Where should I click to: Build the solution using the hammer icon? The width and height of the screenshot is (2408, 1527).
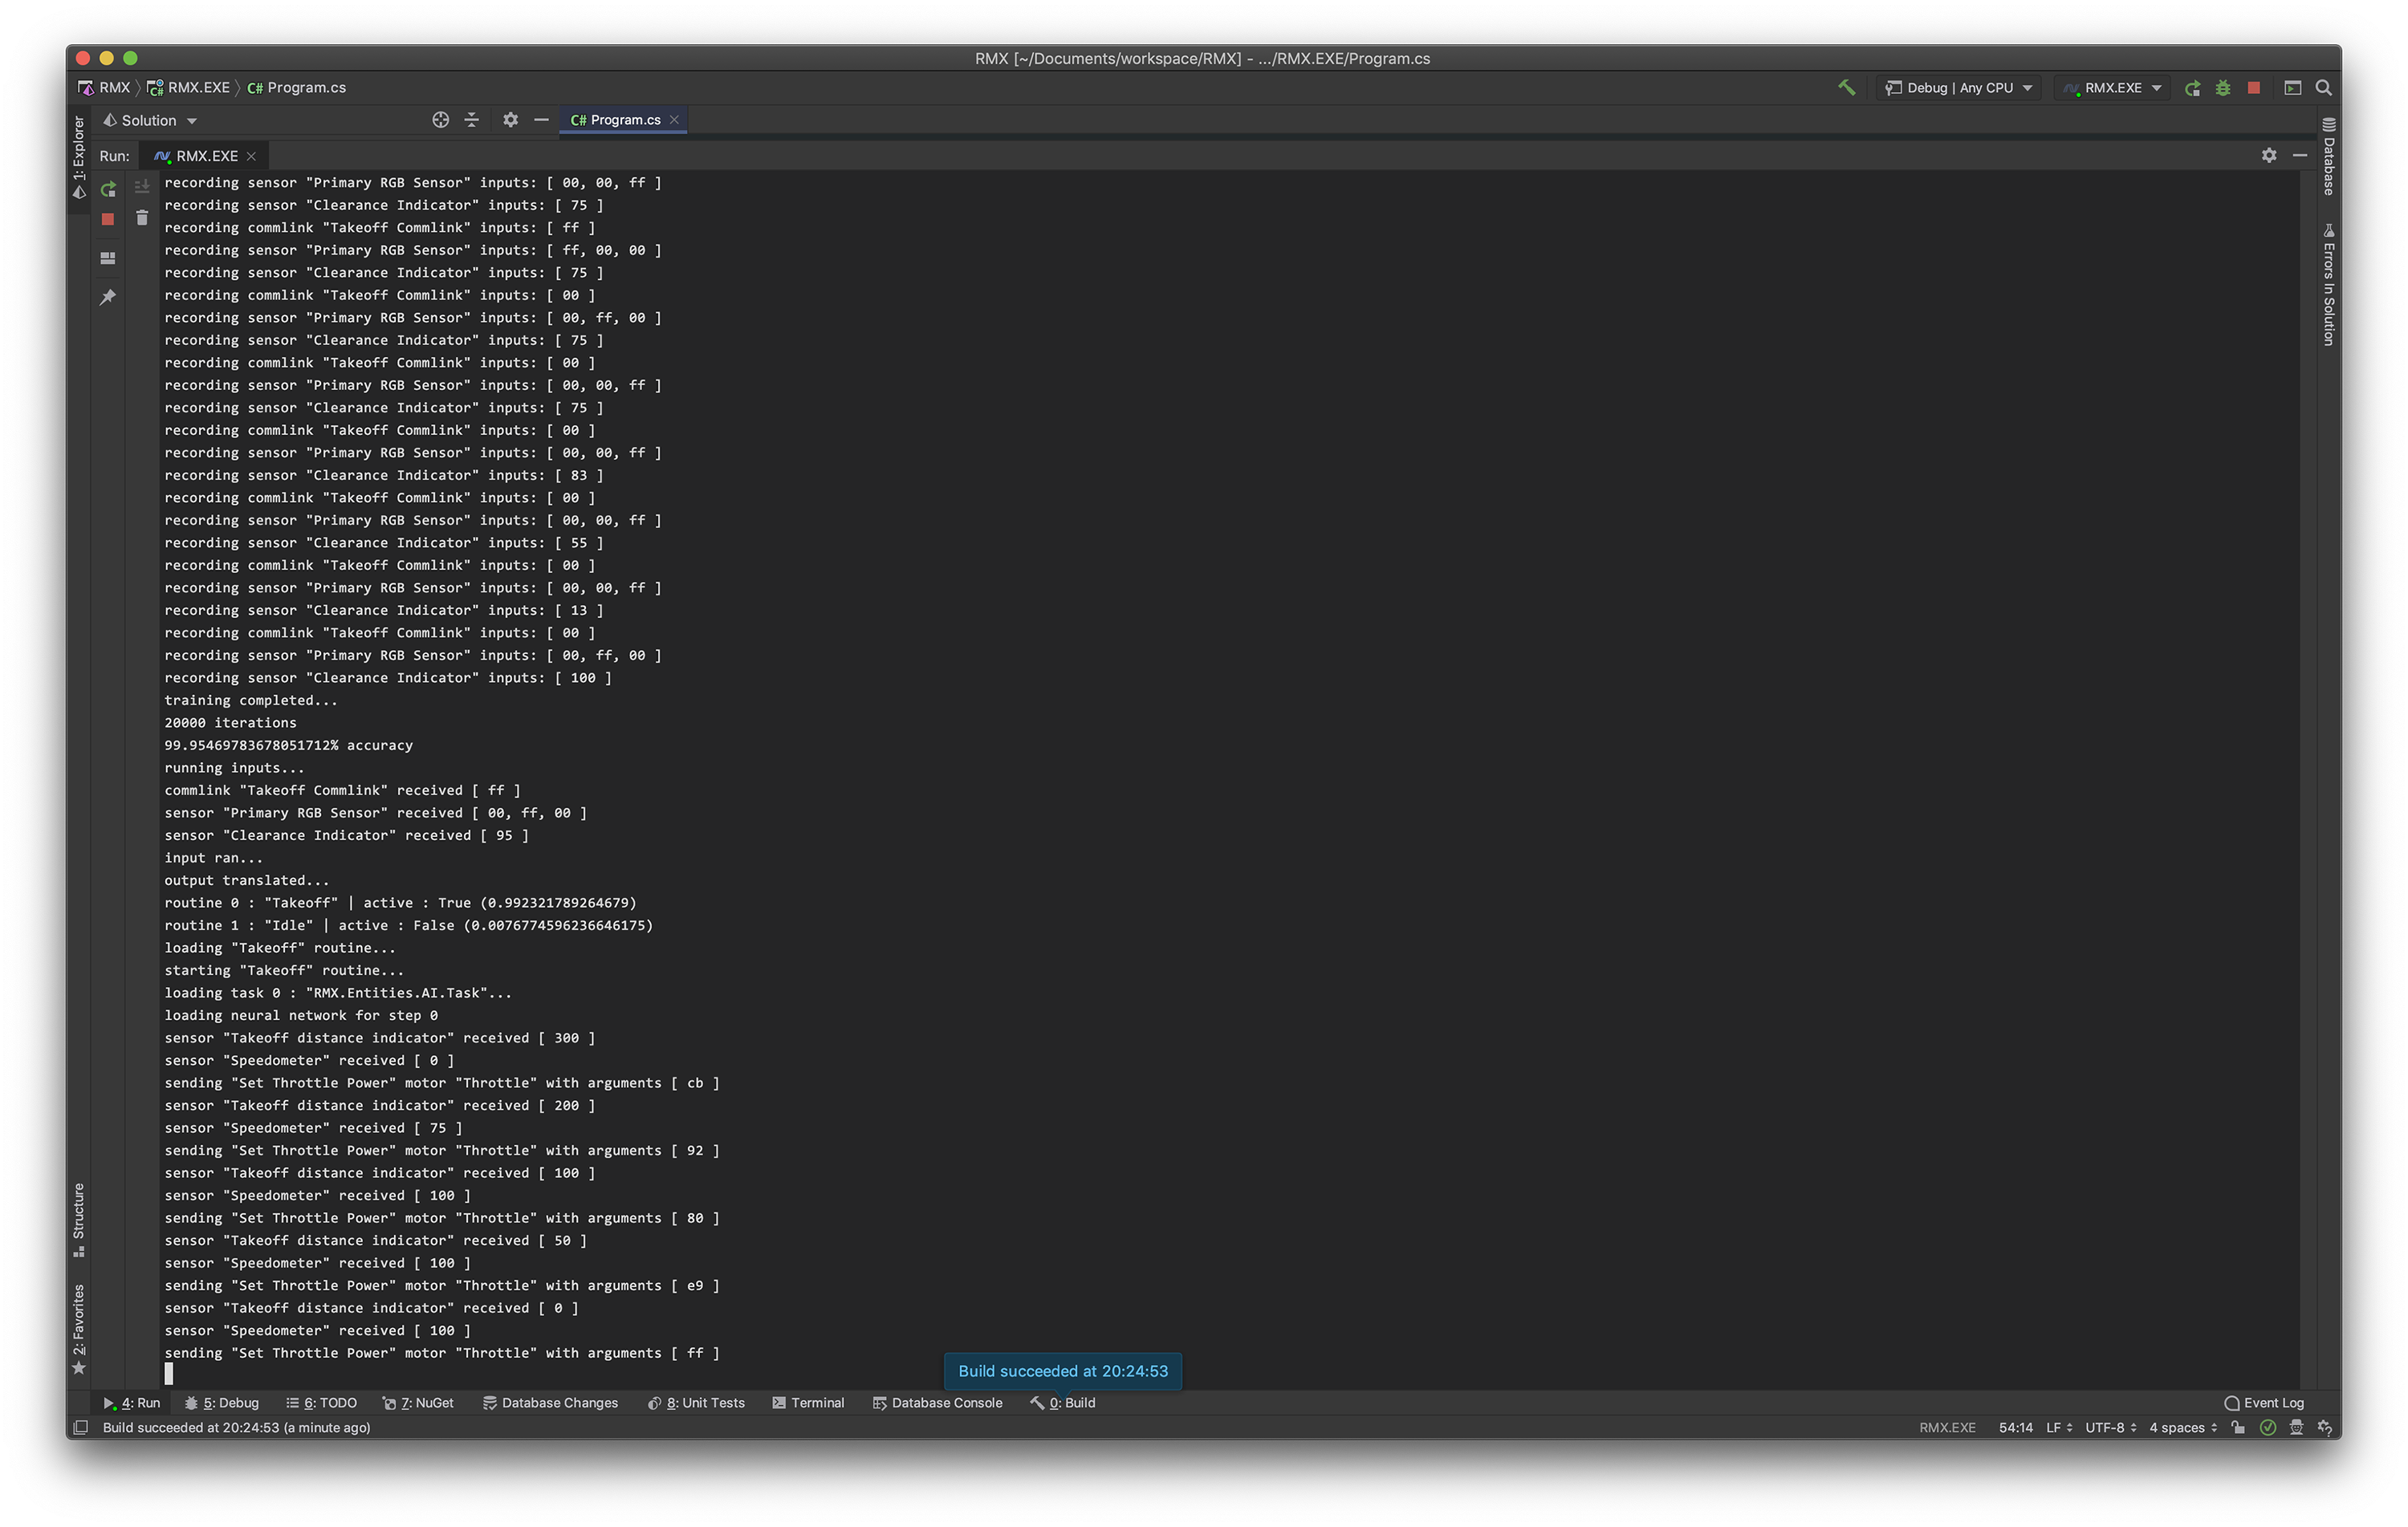(1845, 88)
